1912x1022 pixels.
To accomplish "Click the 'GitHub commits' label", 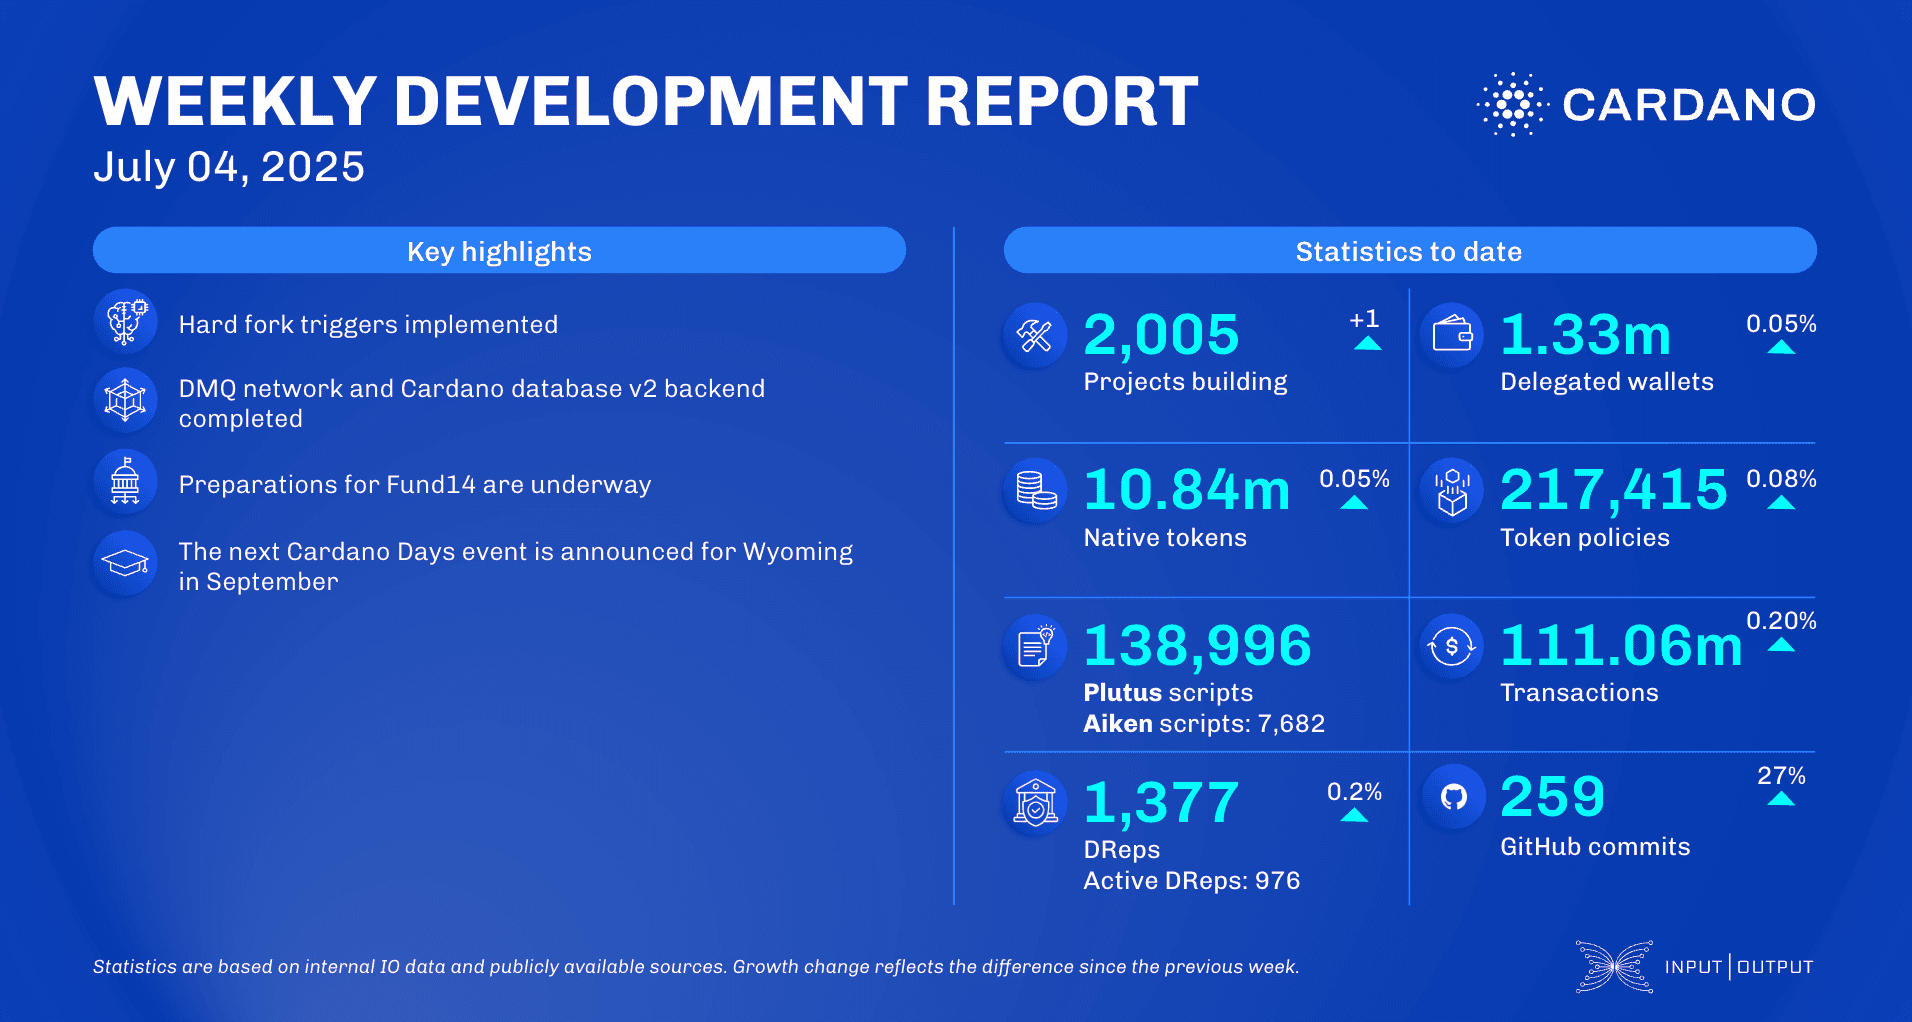I will 1595,847.
